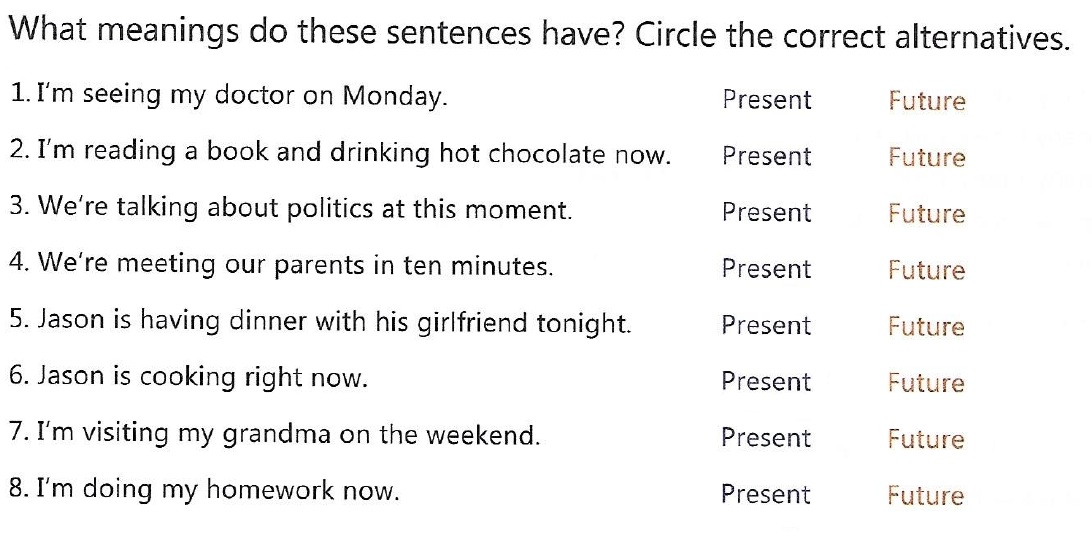Choose Future for doing my homework sentence

point(926,496)
